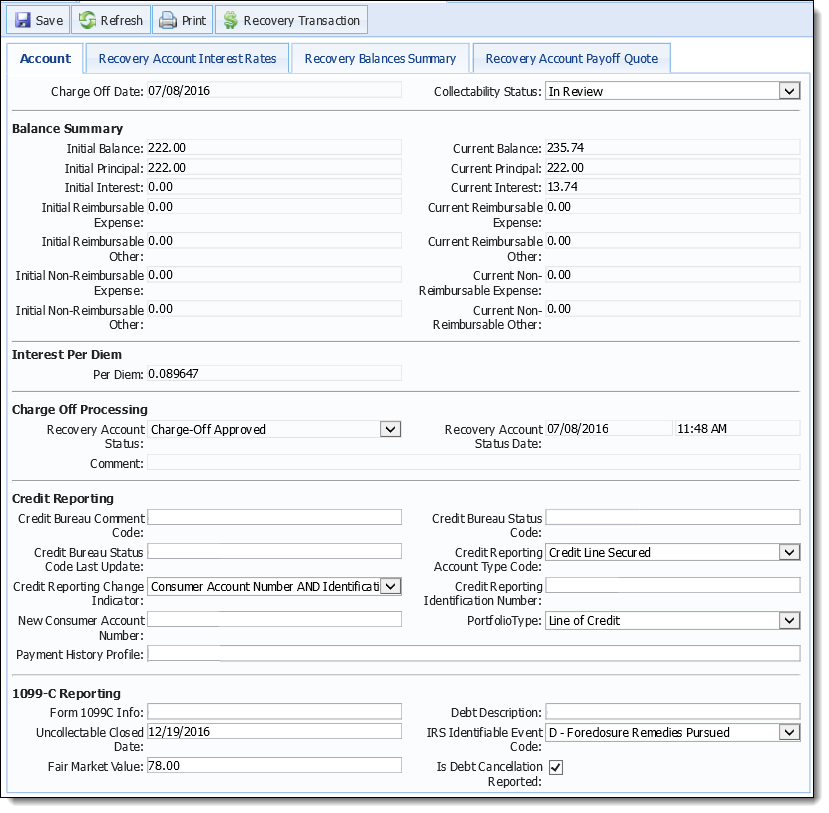Click Credit Bureau Status Code Last Update field
The height and width of the screenshot is (813, 829).
click(x=274, y=551)
